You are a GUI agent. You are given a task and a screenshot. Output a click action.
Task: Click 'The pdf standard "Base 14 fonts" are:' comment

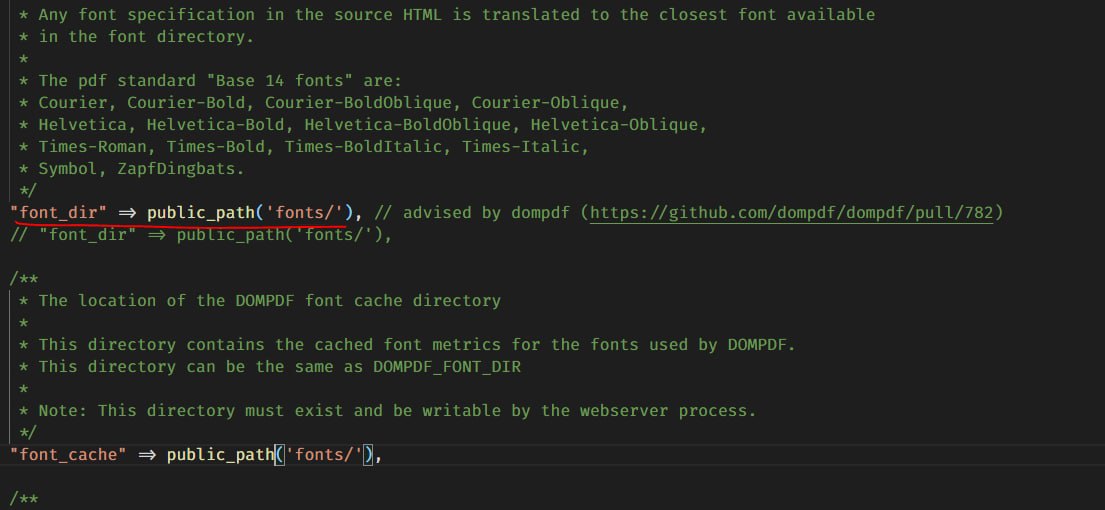click(220, 80)
